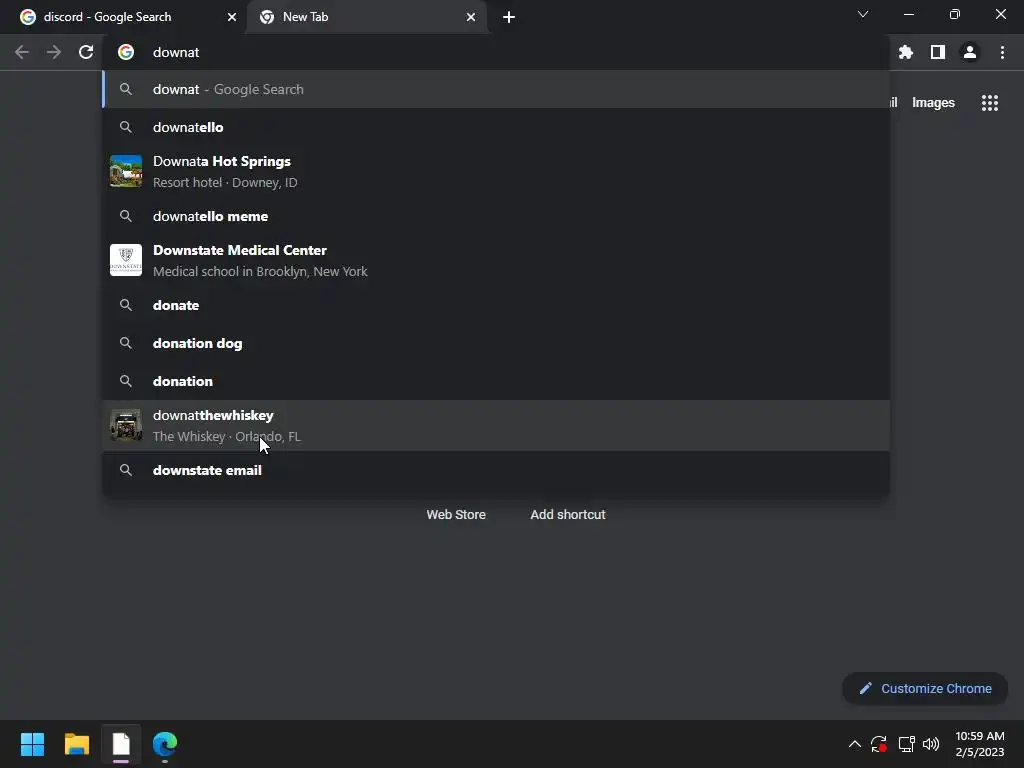Choose the 'downstate email' suggestion
This screenshot has width=1024, height=768.
click(x=496, y=470)
